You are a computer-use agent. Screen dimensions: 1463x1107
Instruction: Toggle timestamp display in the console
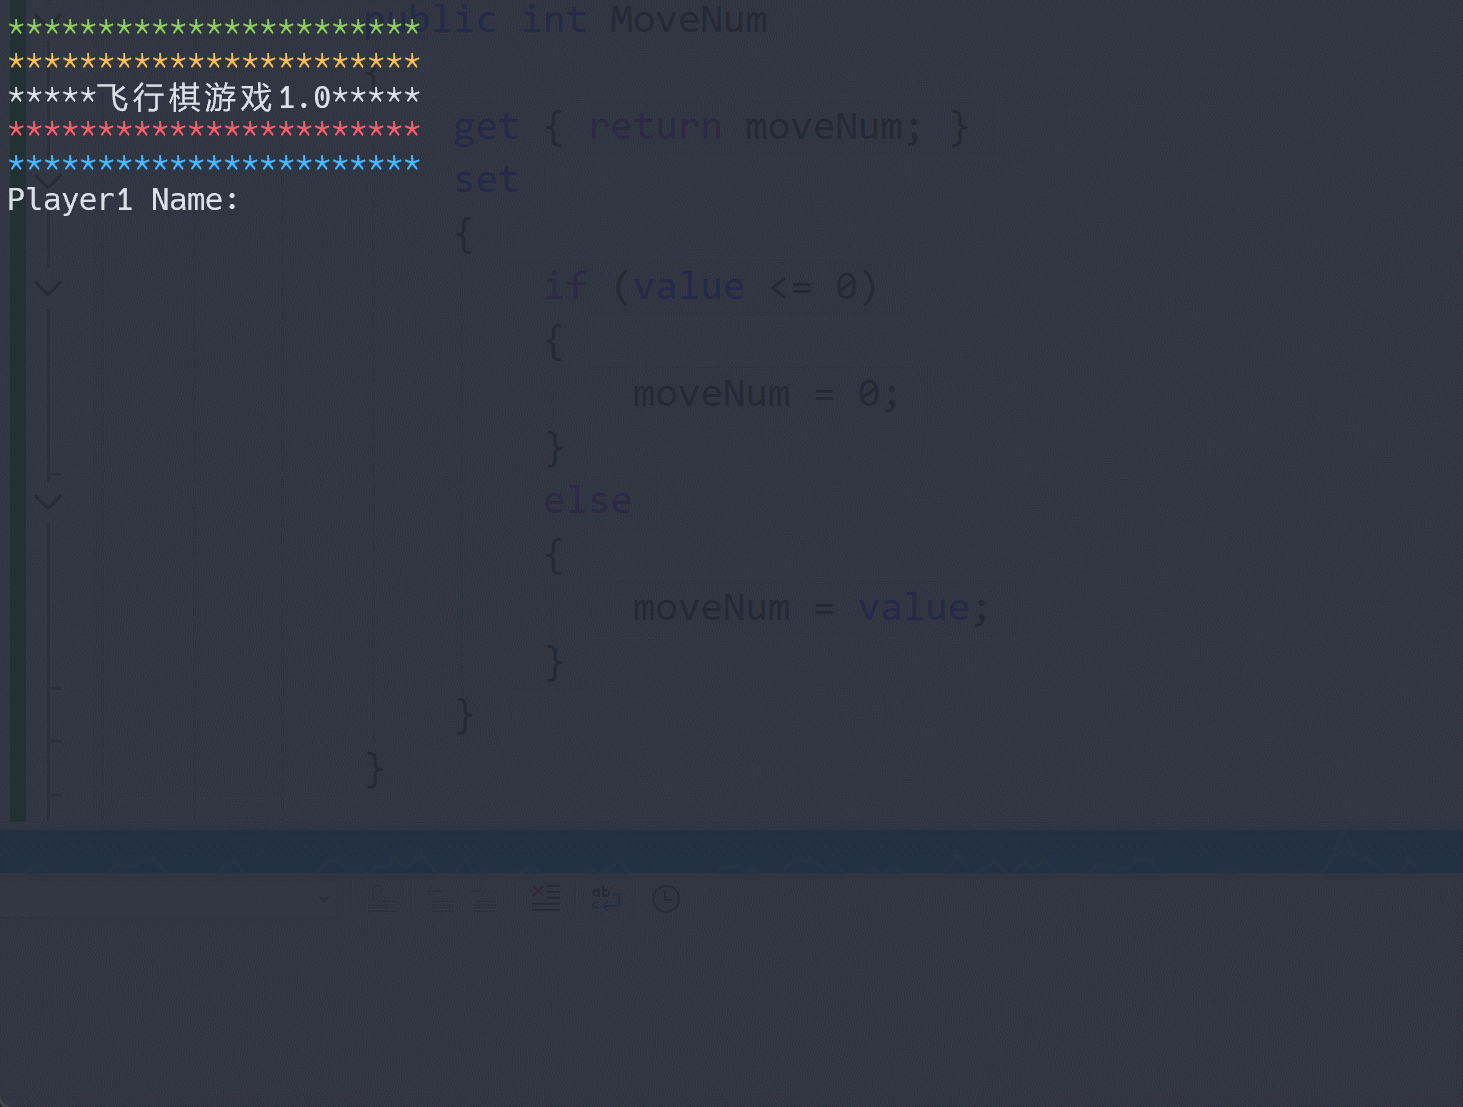pyautogui.click(x=665, y=898)
